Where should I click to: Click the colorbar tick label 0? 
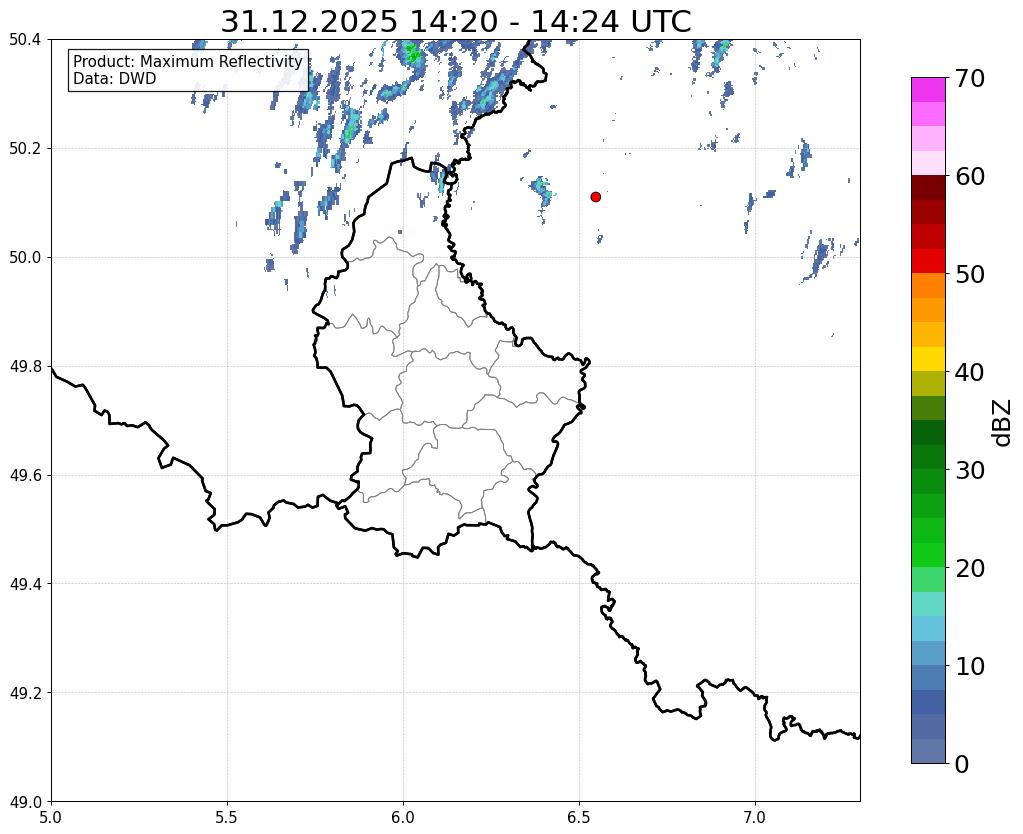[962, 764]
